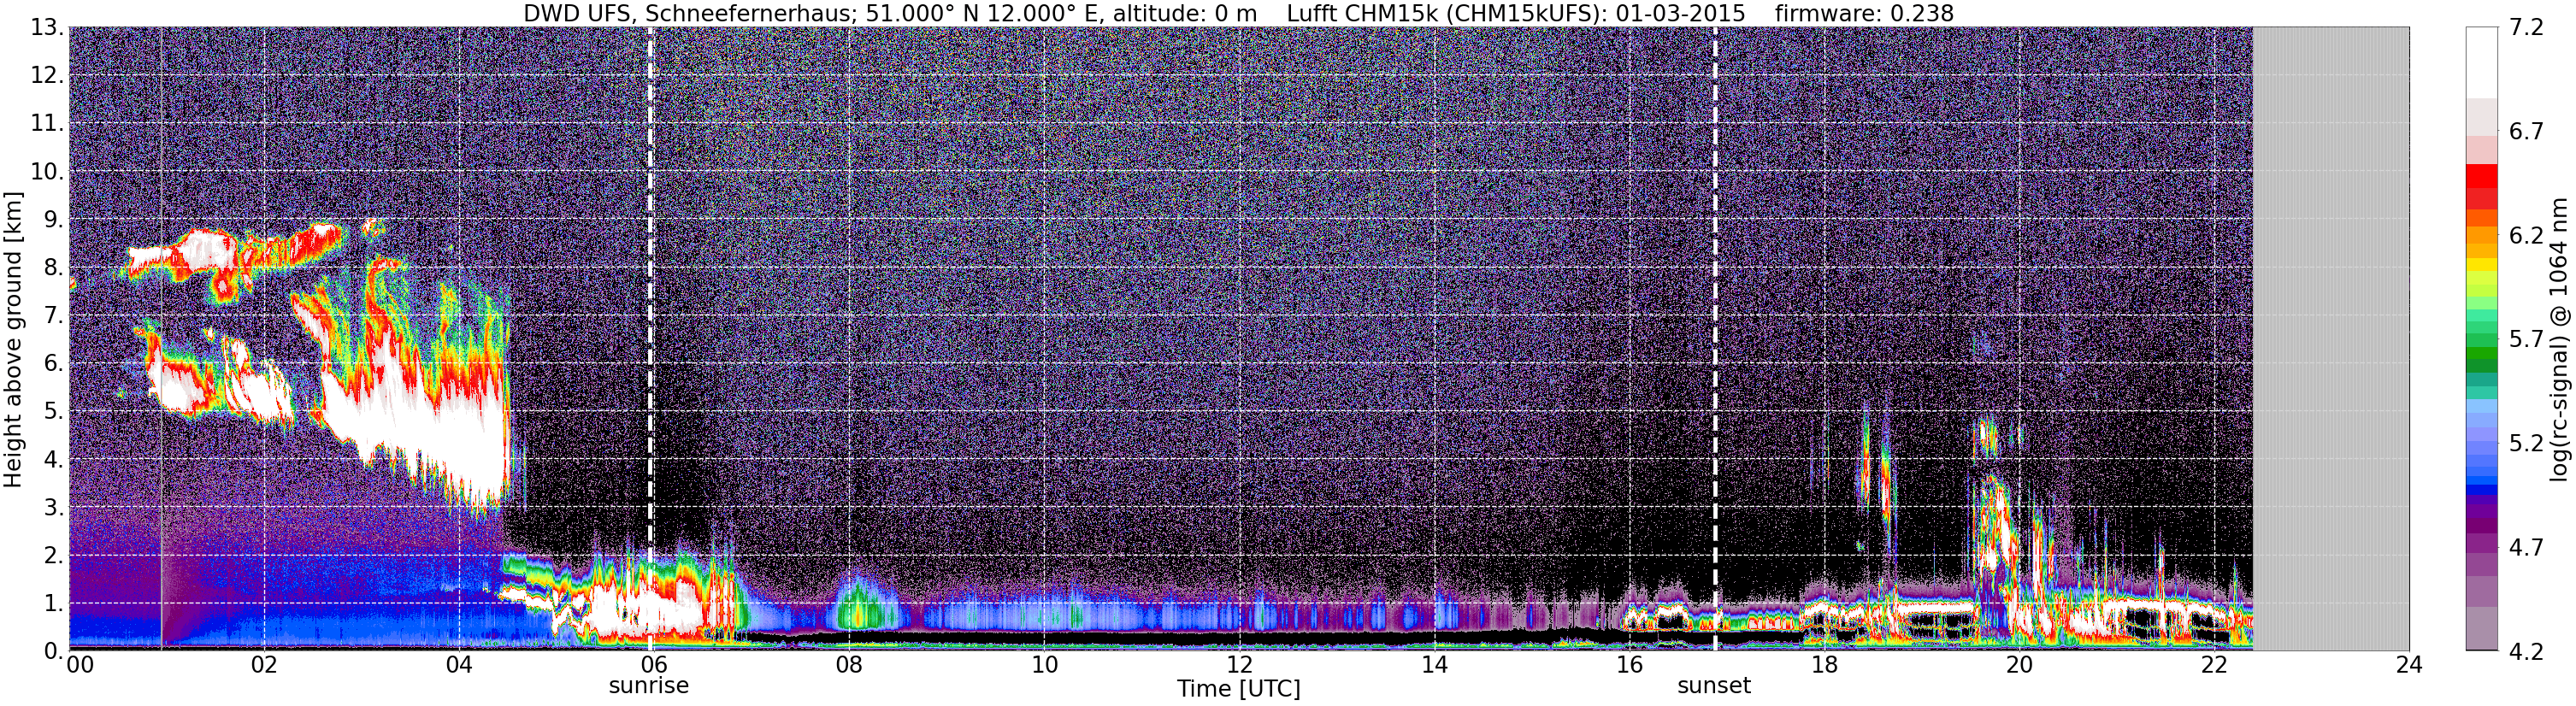2576x706 pixels.
Task: Click the colorbar value "6.7"
Action: pos(2526,132)
